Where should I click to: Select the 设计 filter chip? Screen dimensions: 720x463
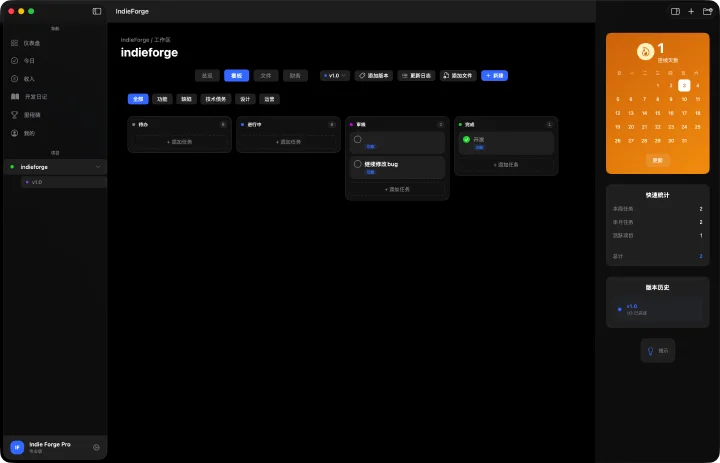click(x=245, y=99)
